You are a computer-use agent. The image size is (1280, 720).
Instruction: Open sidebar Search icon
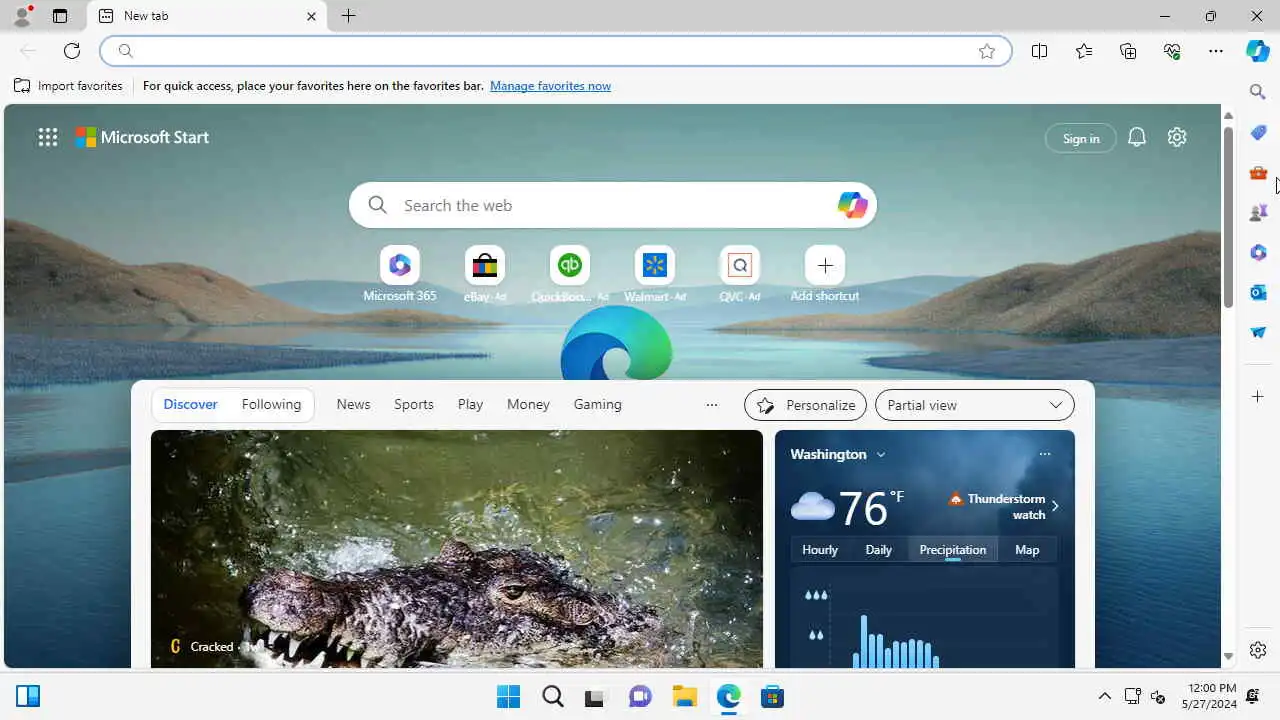coord(1258,92)
